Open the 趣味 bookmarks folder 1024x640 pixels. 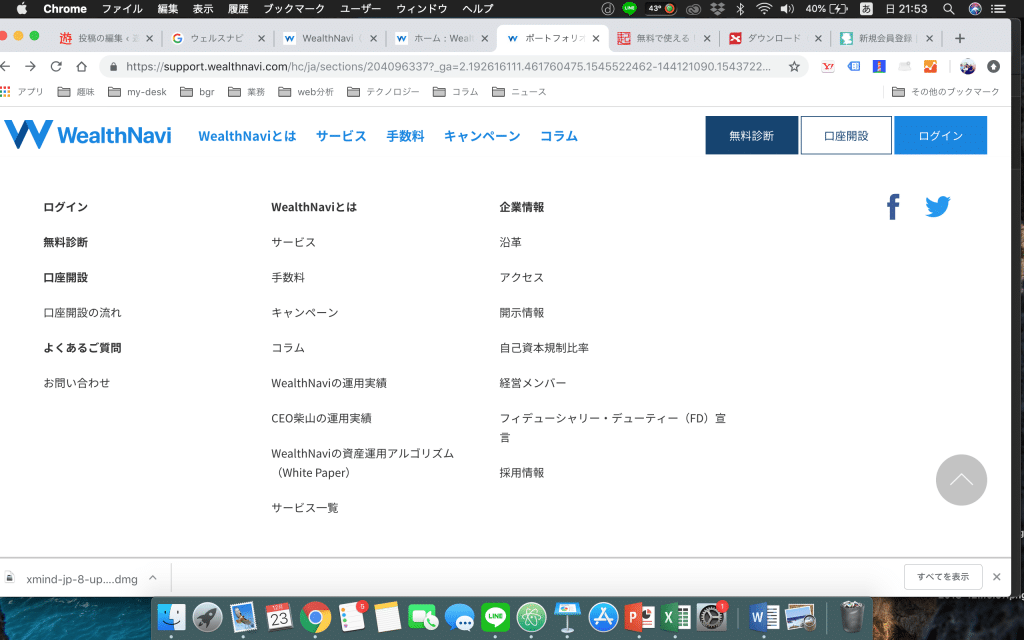point(76,92)
